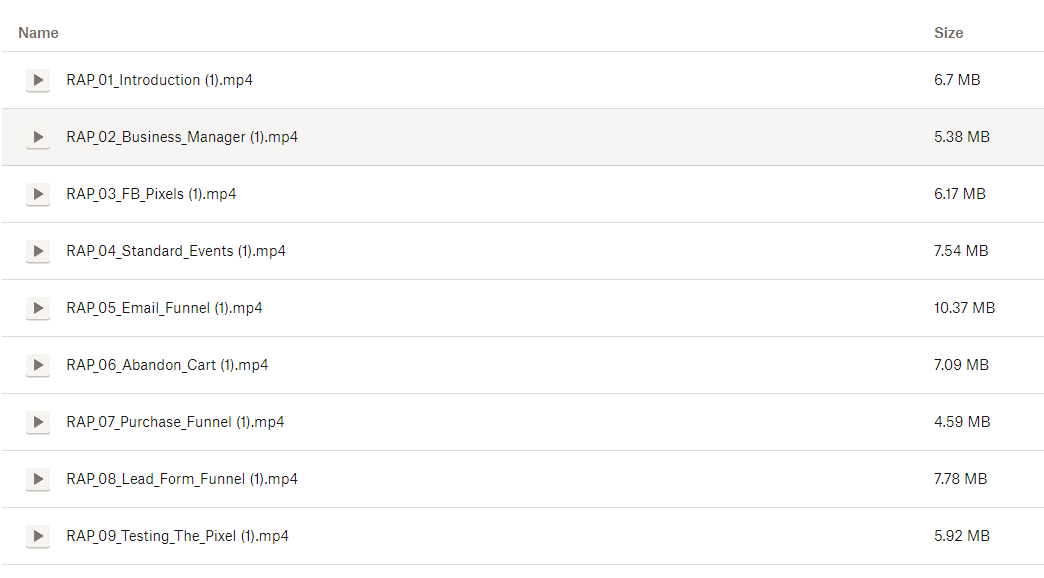Sort files by the Name column header

[38, 33]
